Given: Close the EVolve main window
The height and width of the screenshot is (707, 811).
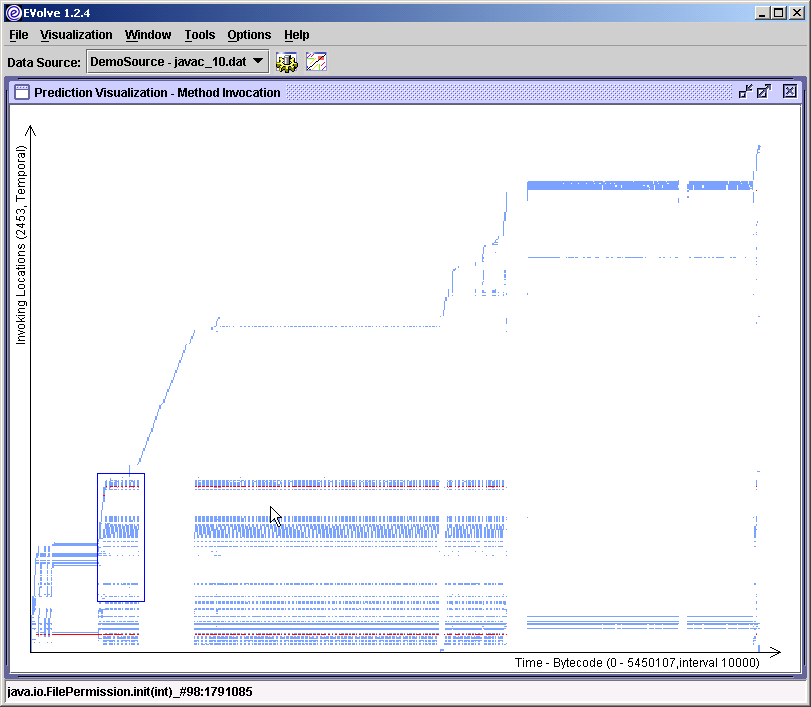Looking at the screenshot, I should [797, 13].
